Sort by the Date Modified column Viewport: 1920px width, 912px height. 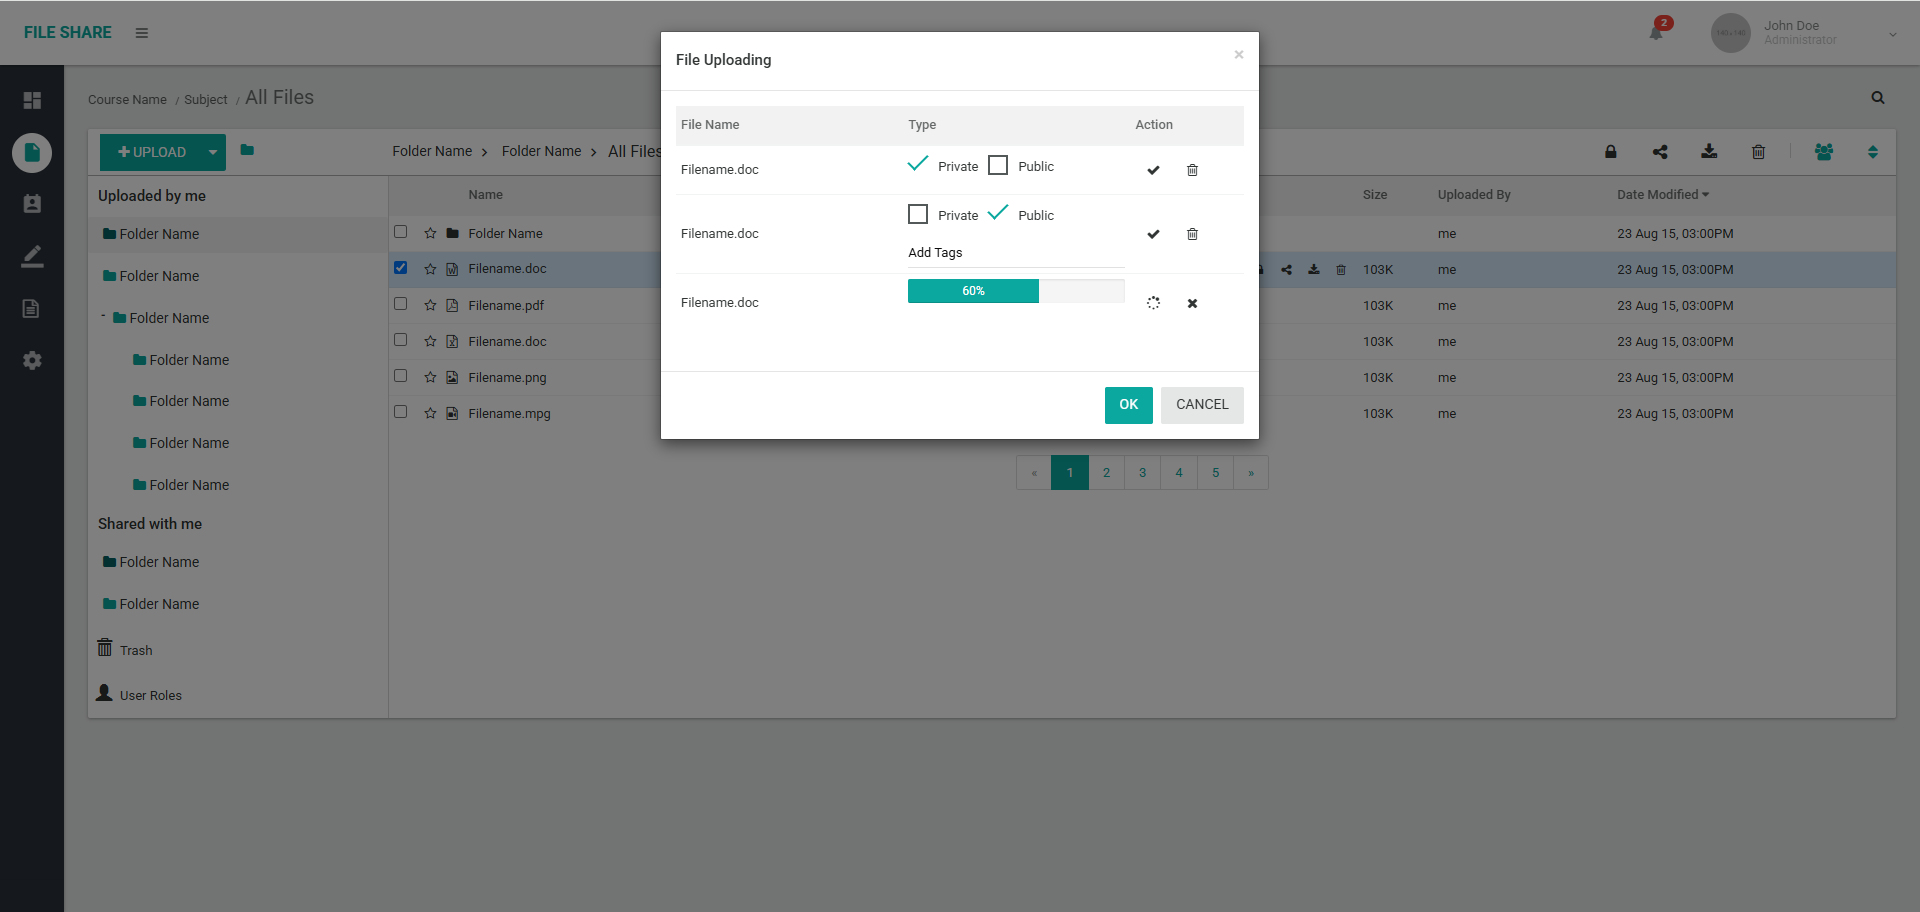pyautogui.click(x=1662, y=195)
